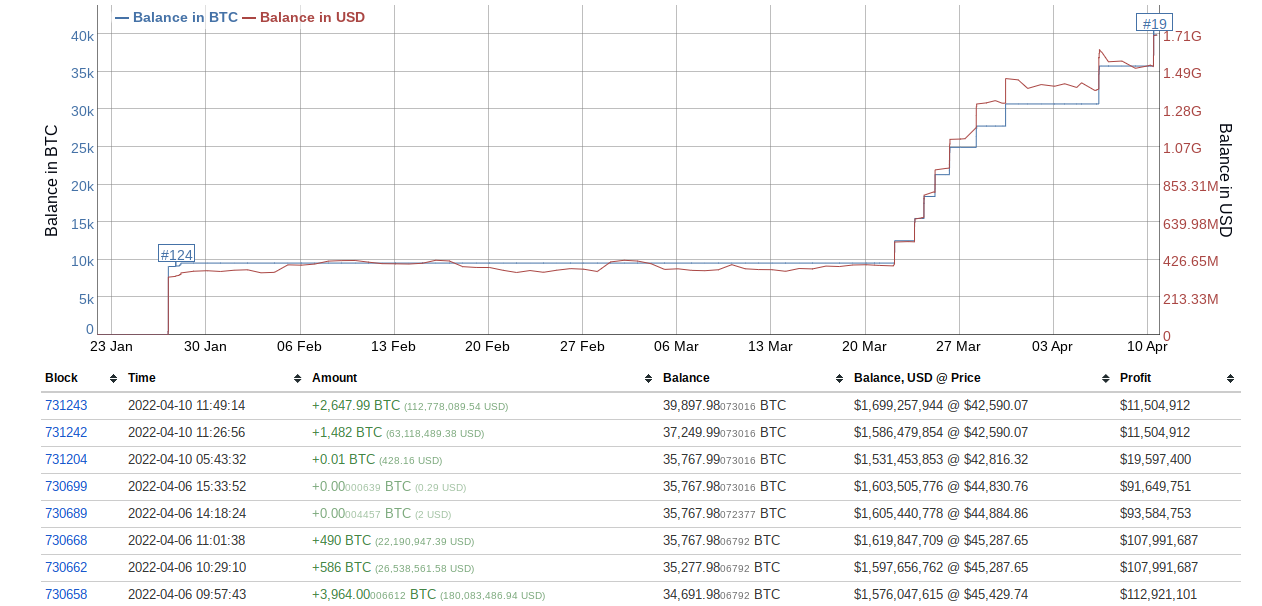Click the #19 chart annotation marker

coord(1154,24)
